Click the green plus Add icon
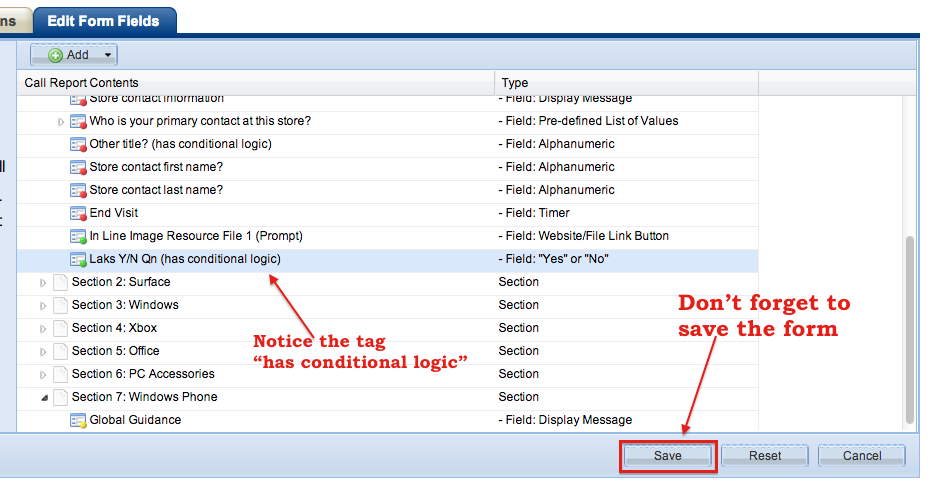The width and height of the screenshot is (932, 492). (56, 55)
